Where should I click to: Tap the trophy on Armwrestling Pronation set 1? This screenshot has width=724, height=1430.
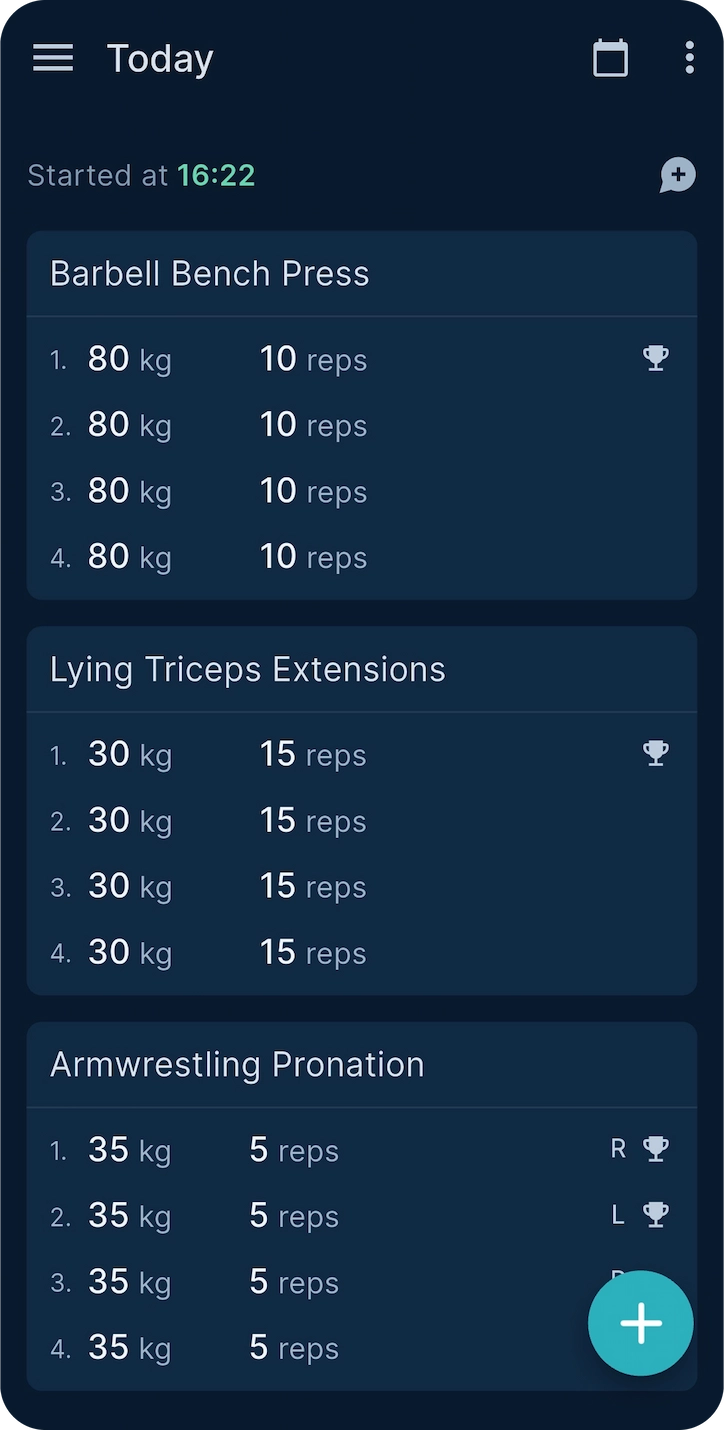tap(655, 1149)
